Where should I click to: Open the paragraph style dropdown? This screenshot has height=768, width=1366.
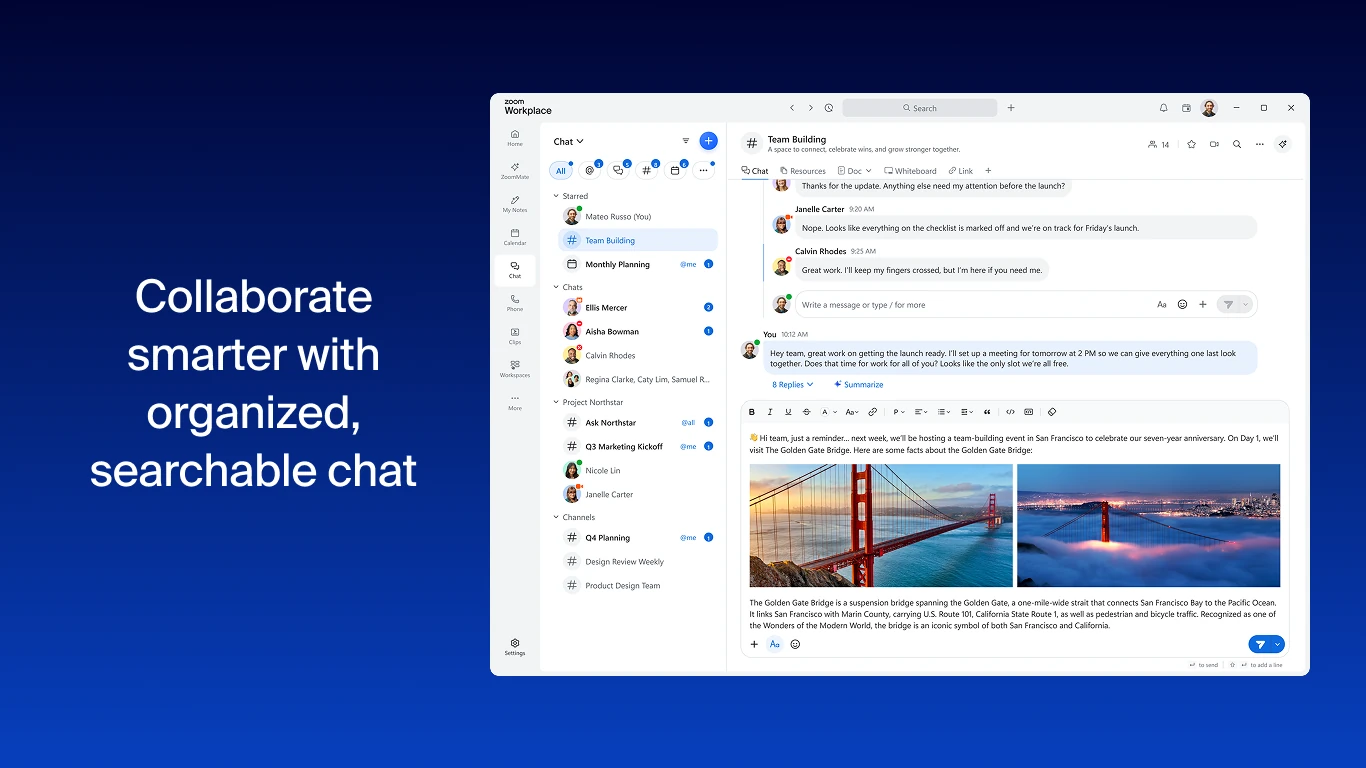pyautogui.click(x=898, y=412)
